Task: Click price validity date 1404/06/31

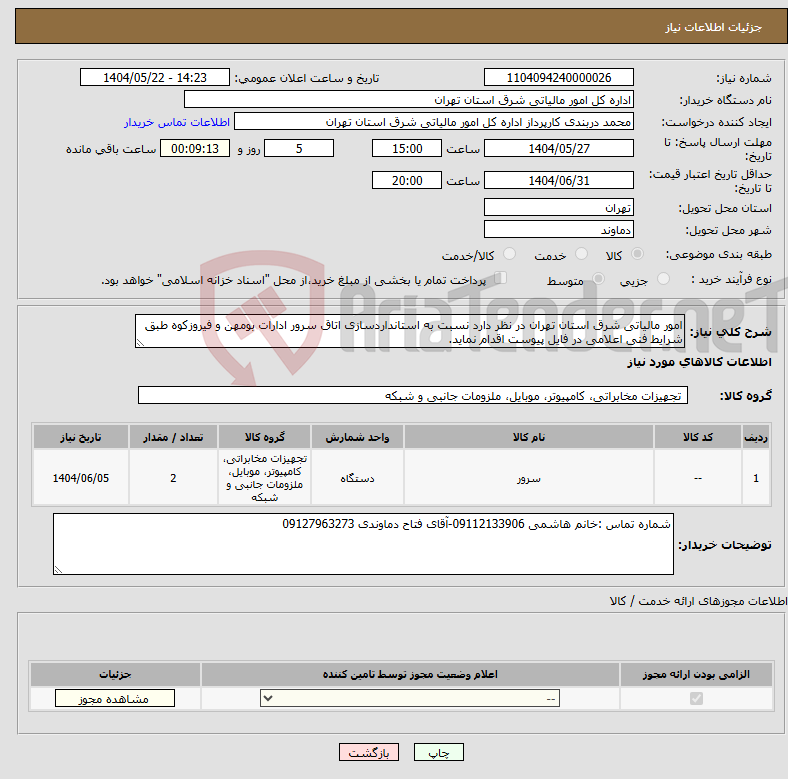Action: point(558,180)
